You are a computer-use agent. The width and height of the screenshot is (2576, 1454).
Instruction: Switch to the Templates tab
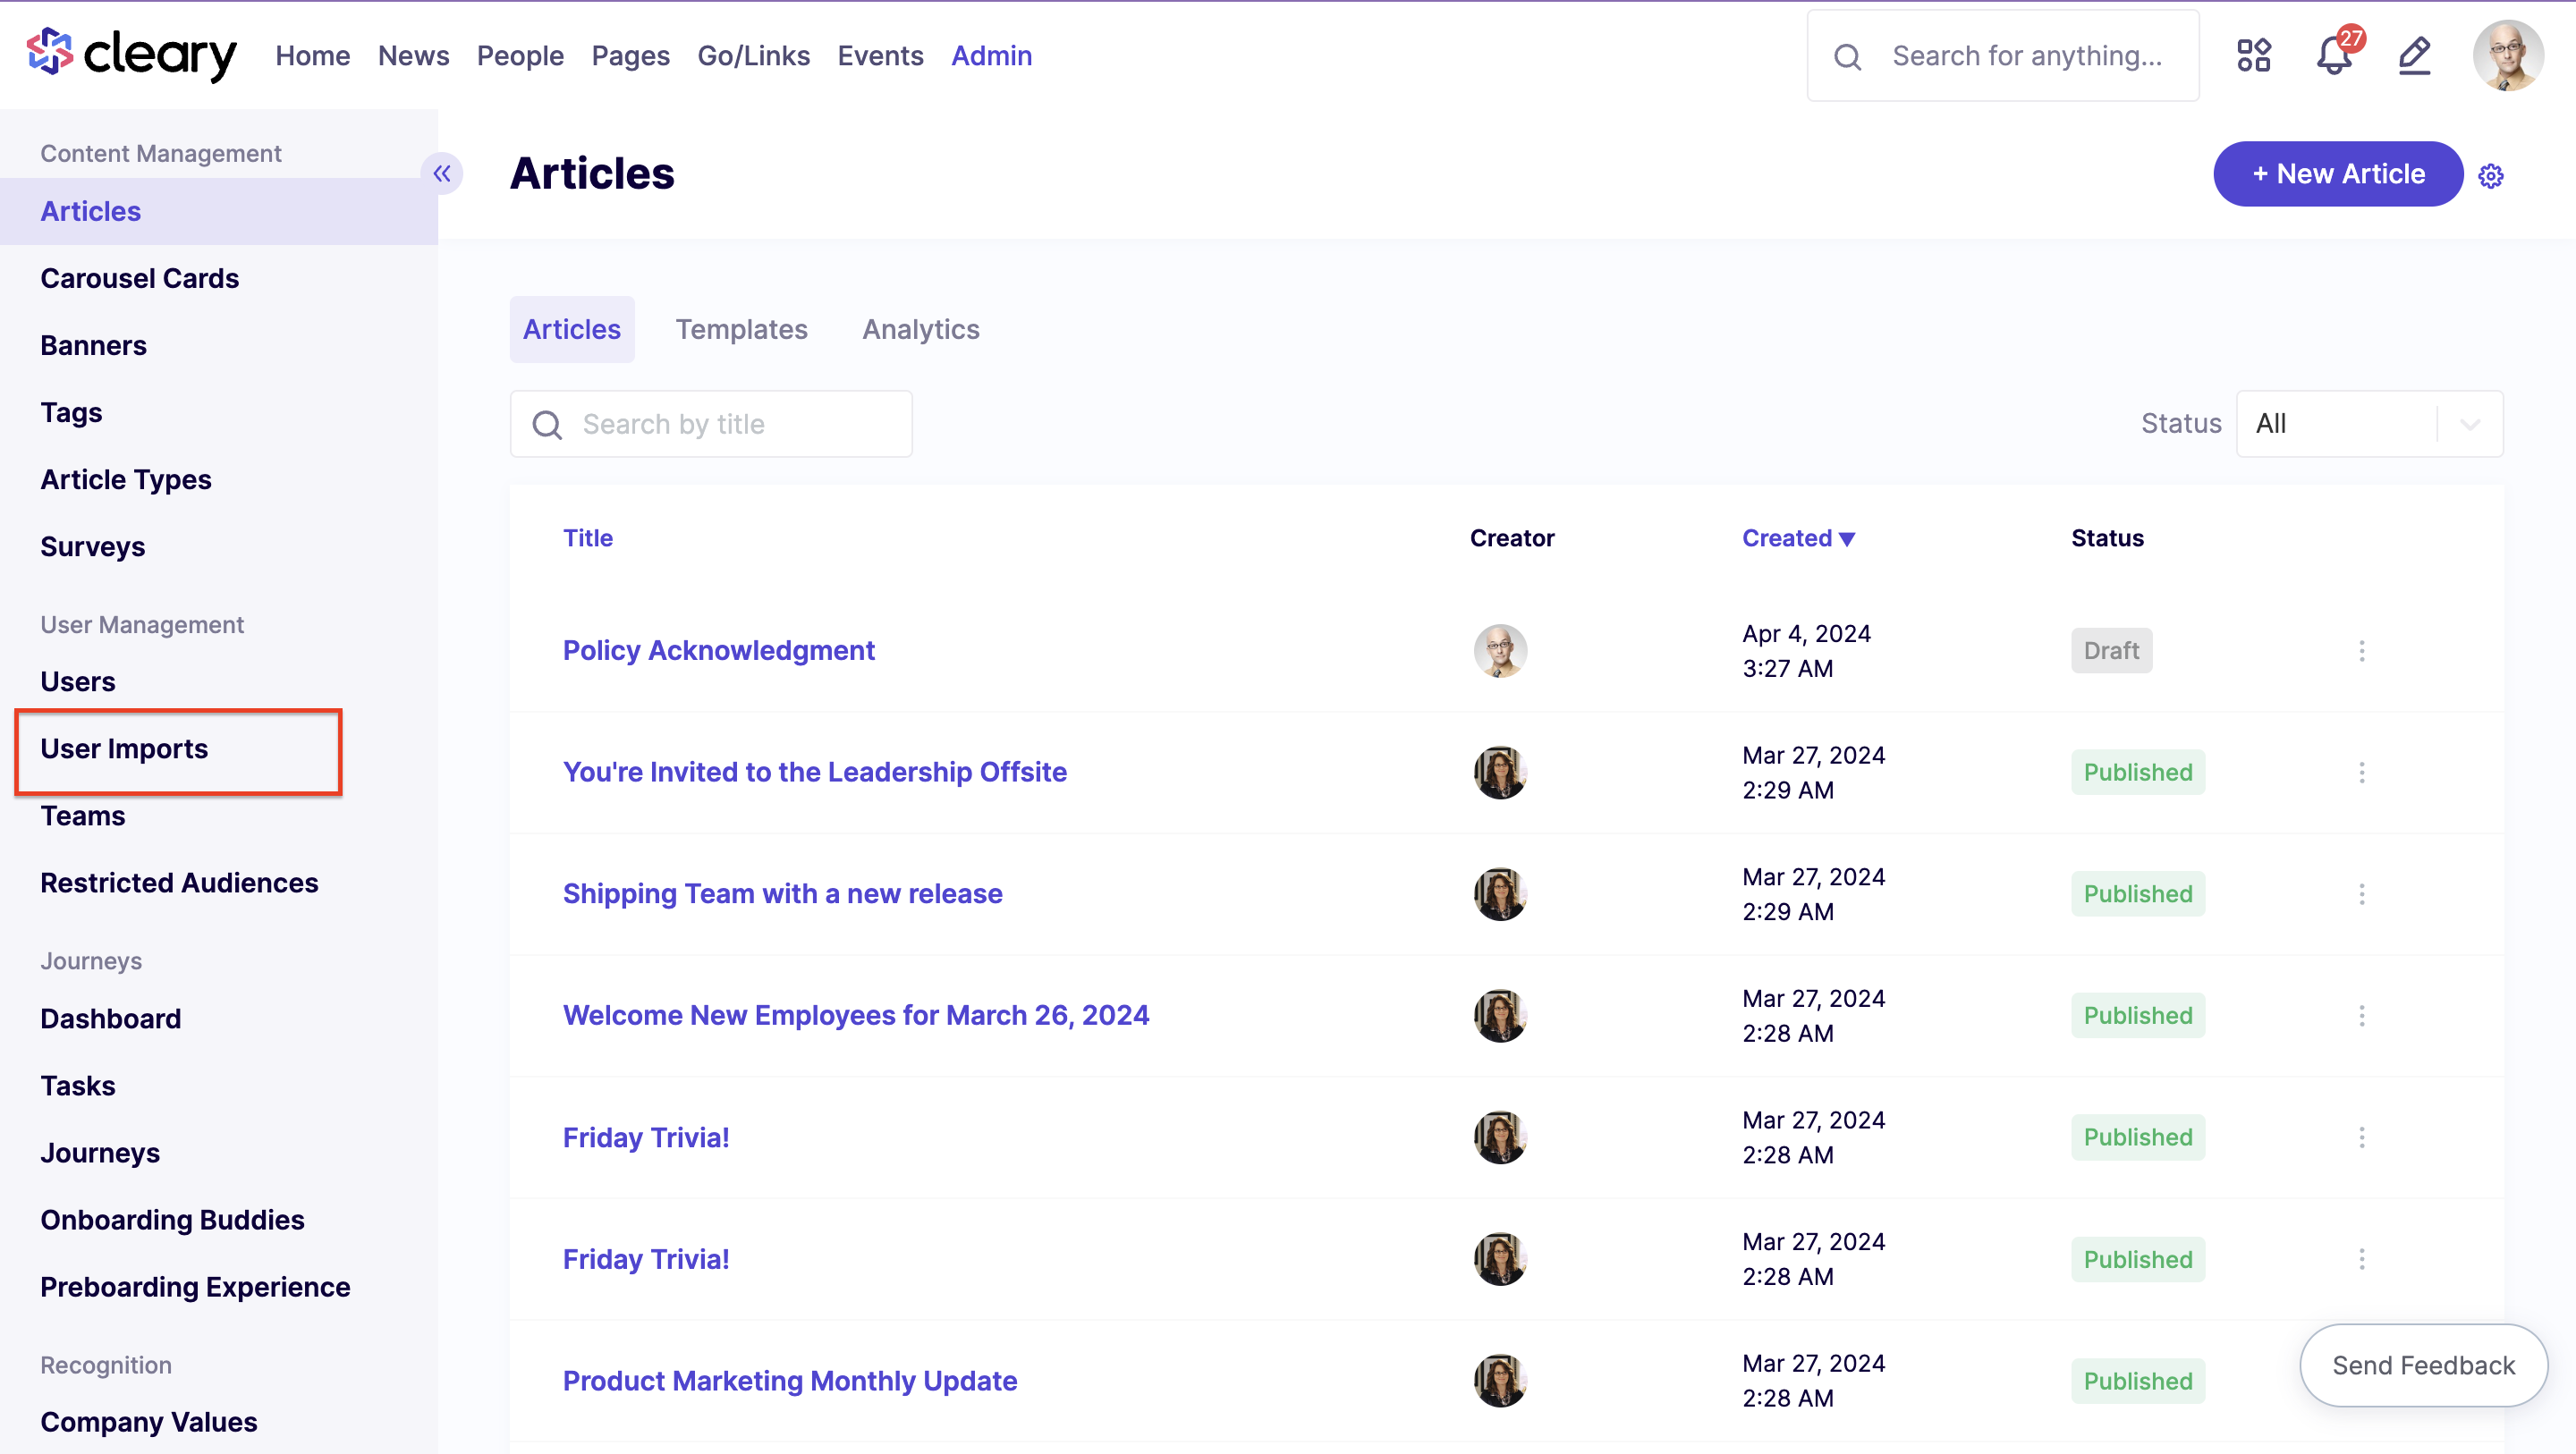(x=741, y=329)
